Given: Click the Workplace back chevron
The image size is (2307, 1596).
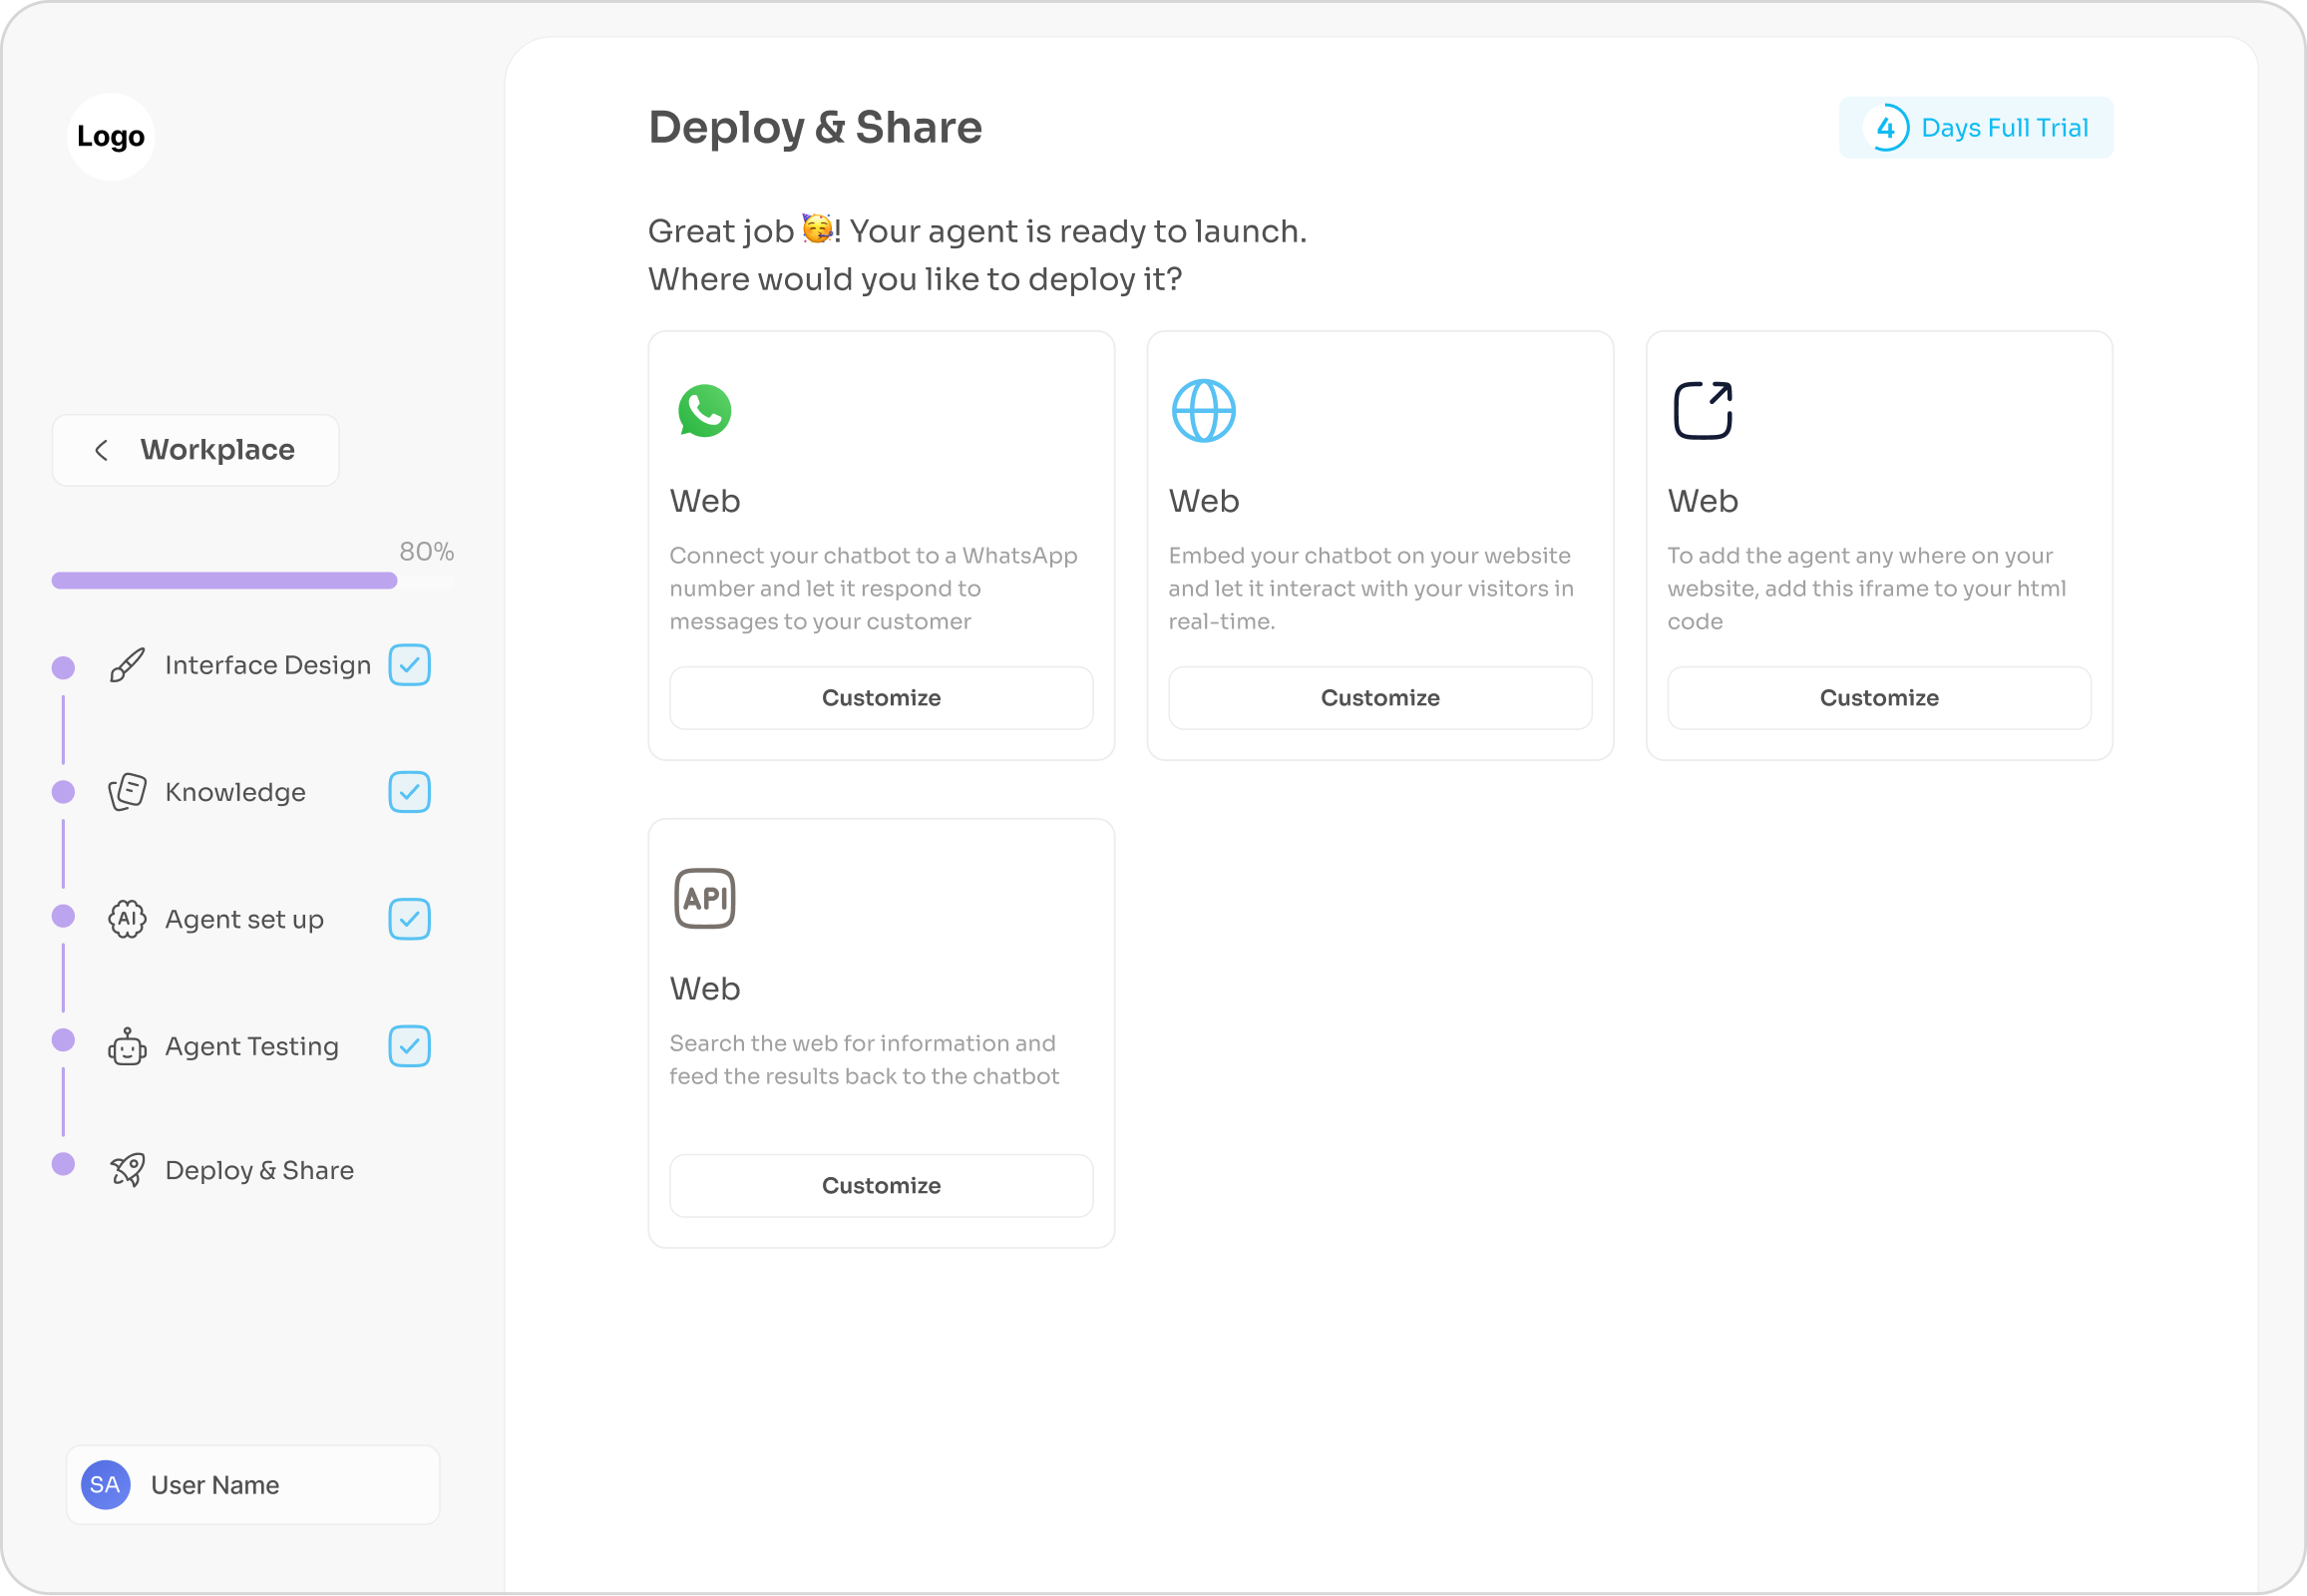Looking at the screenshot, I should [101, 450].
